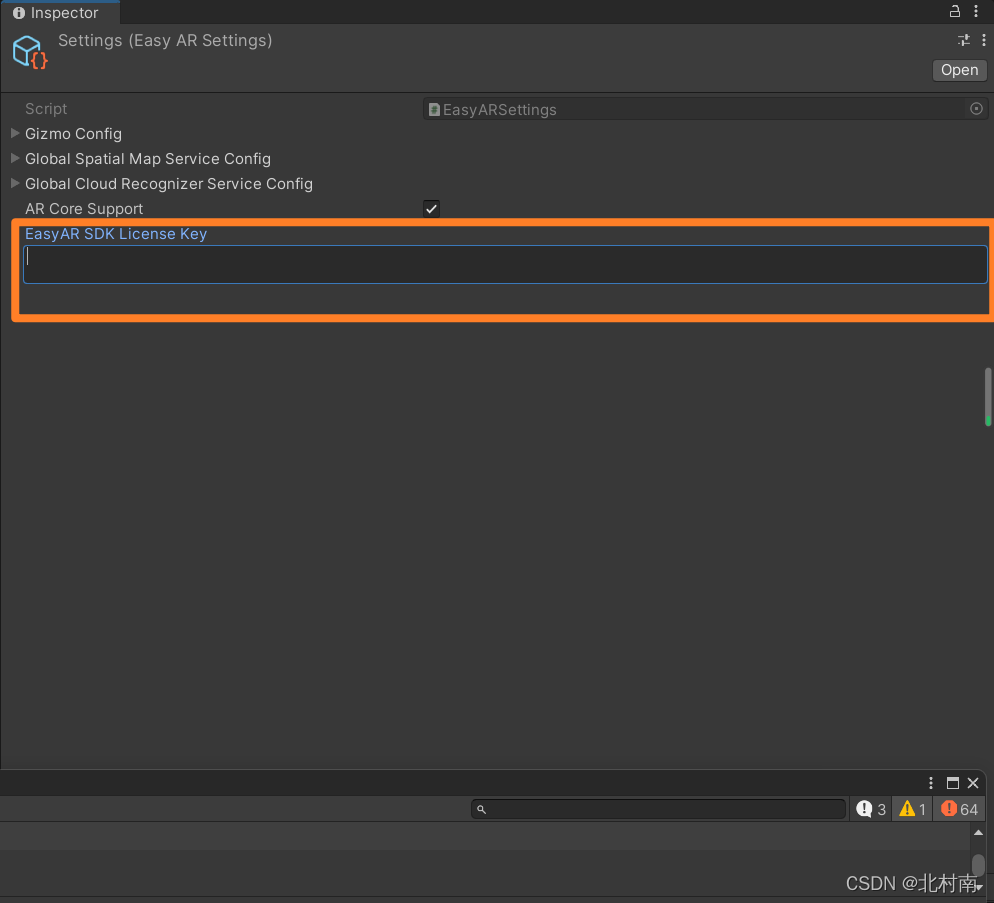
Task: Click the Easy AR Settings asset icon
Action: [30, 52]
